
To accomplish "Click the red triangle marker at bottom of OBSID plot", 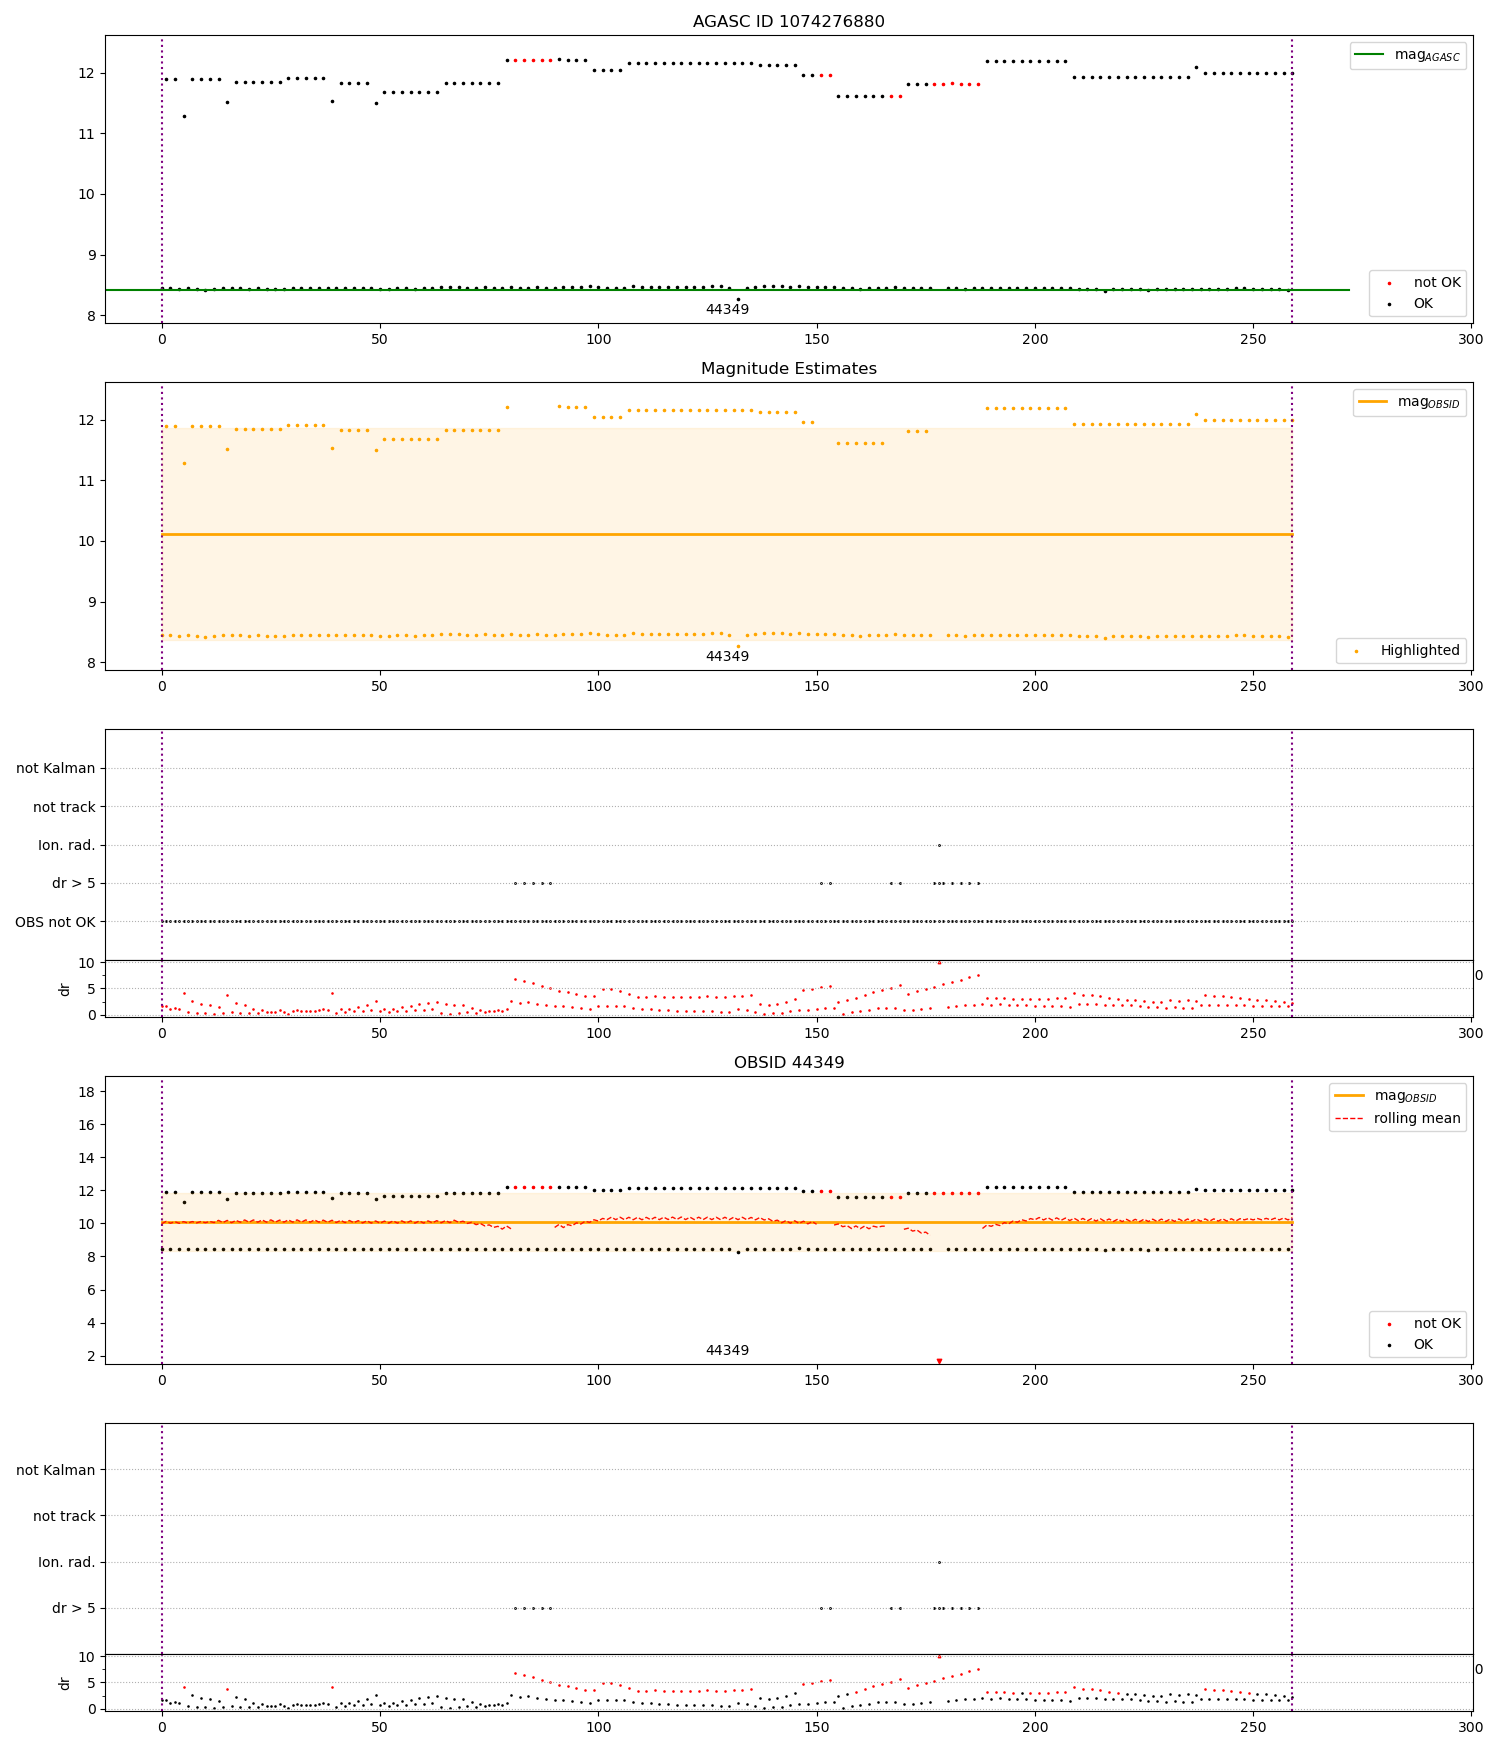I will click(939, 1361).
